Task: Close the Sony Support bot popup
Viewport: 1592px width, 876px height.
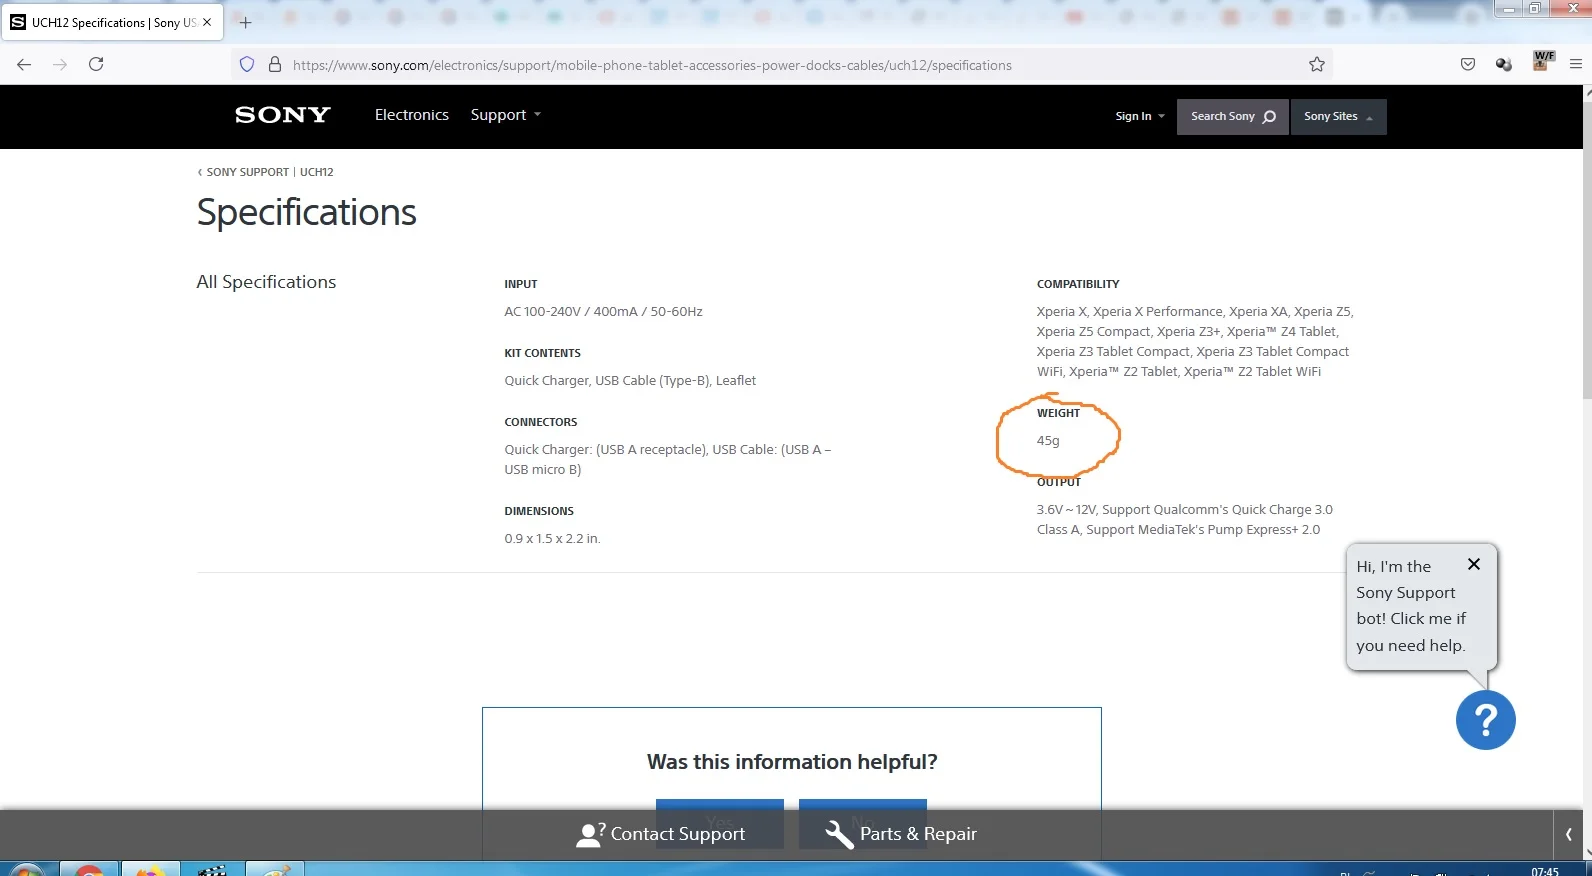Action: pyautogui.click(x=1474, y=564)
